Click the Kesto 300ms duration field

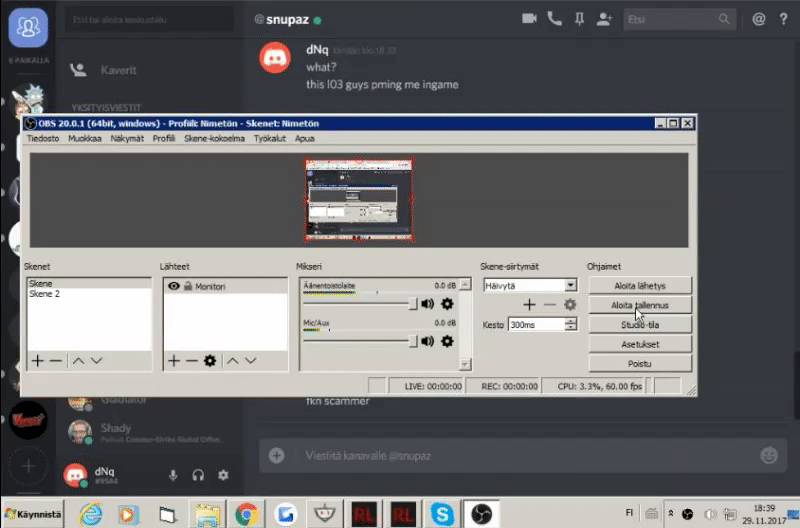pyautogui.click(x=537, y=324)
